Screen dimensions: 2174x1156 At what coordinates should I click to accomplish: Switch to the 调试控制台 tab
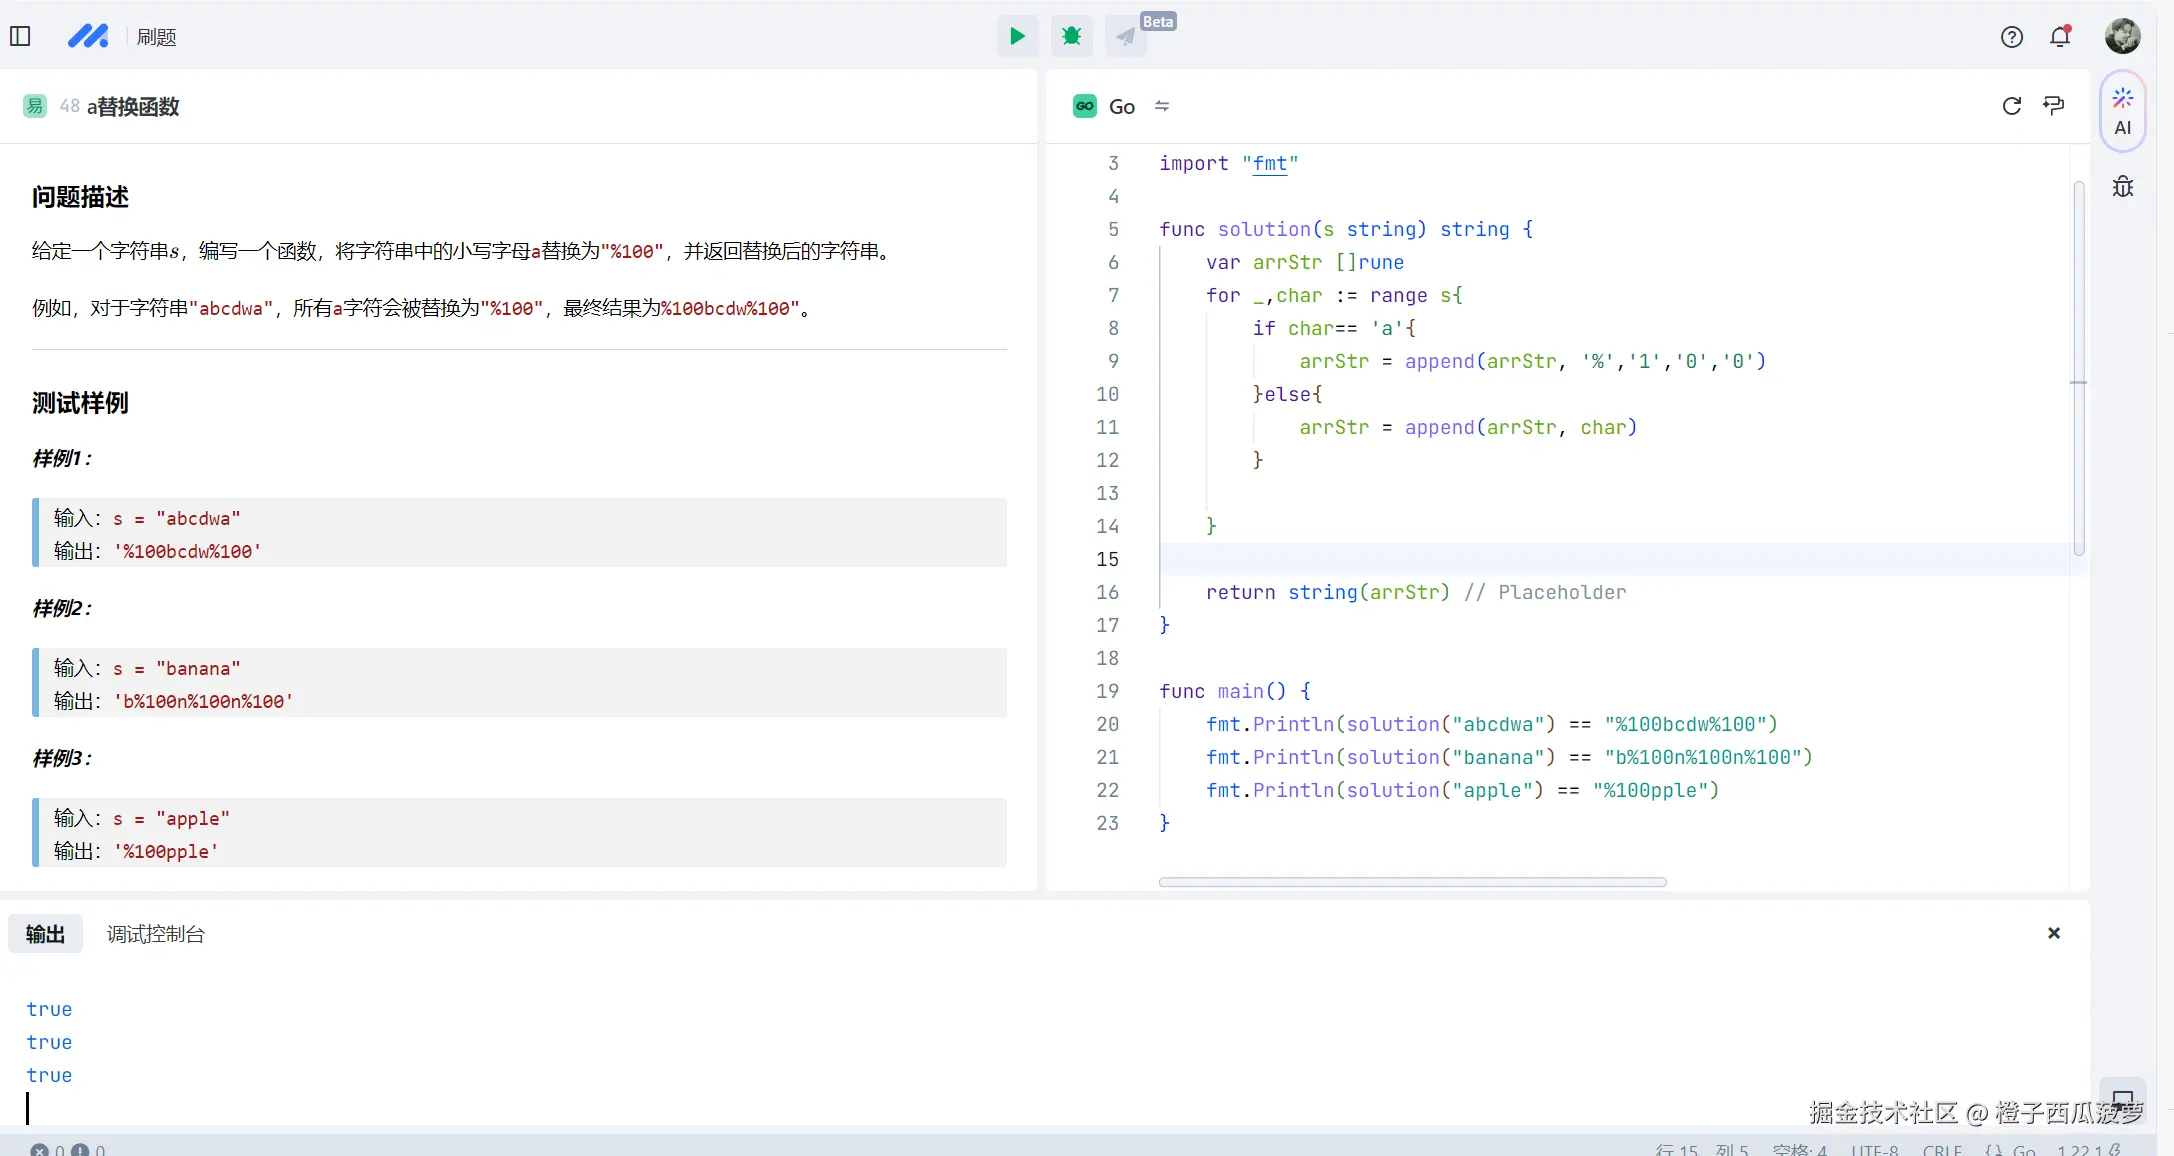click(156, 934)
